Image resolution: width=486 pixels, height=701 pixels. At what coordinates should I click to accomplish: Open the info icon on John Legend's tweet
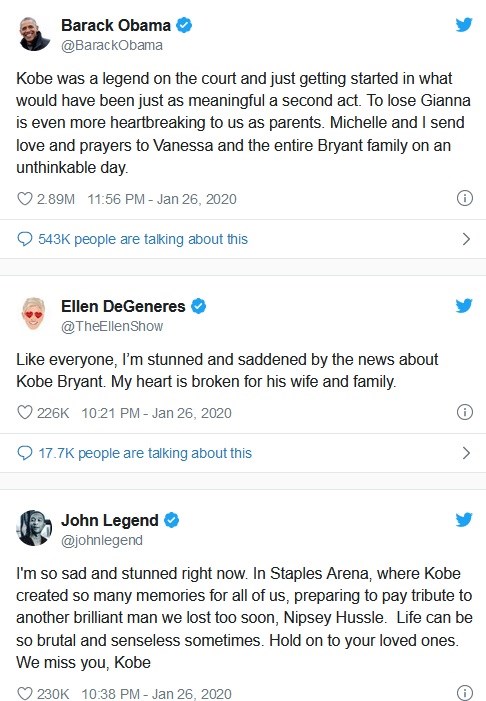[465, 692]
